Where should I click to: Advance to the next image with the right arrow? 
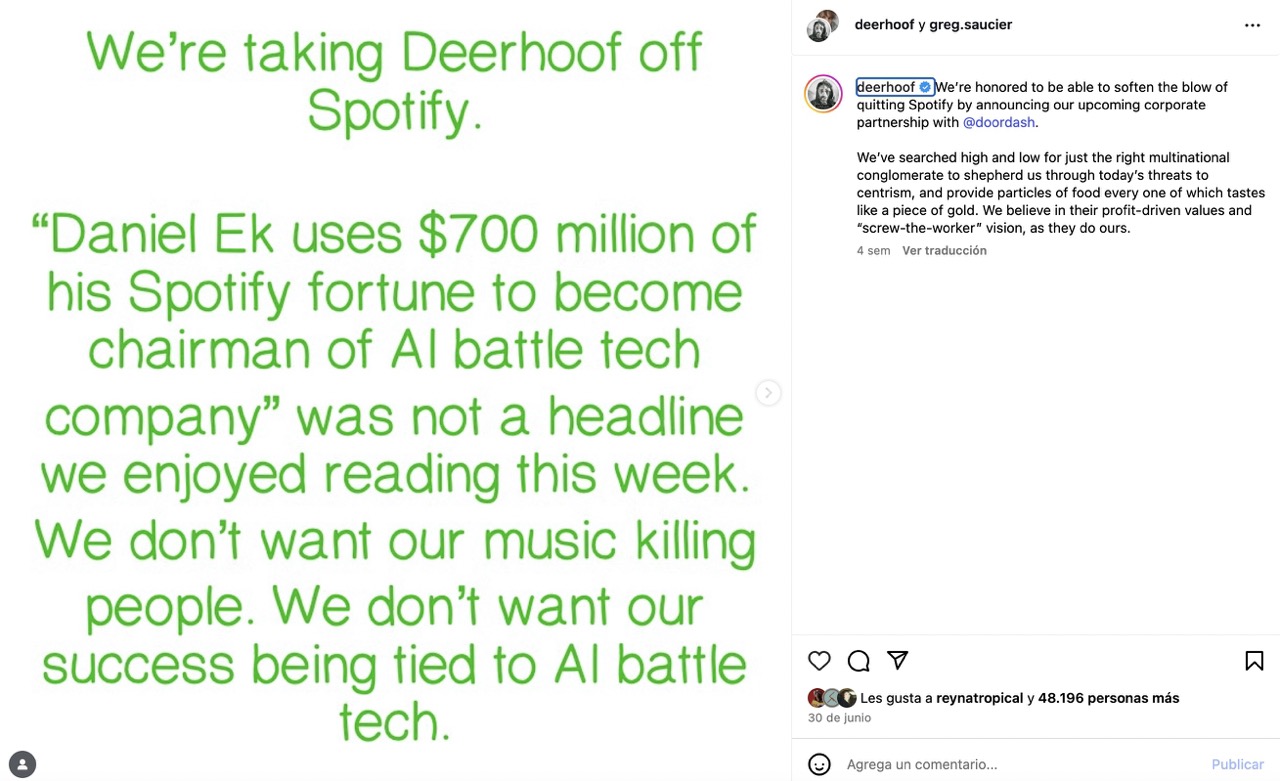(x=768, y=393)
